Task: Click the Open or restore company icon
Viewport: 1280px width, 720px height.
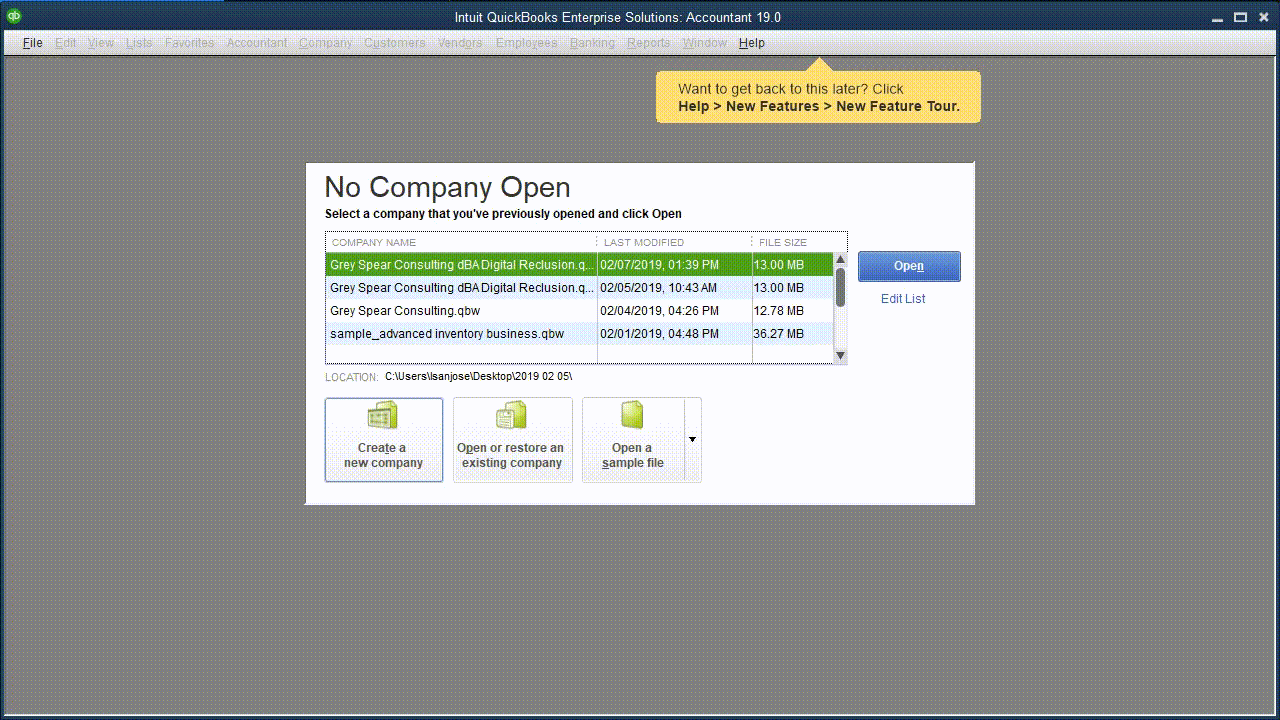Action: coord(512,416)
